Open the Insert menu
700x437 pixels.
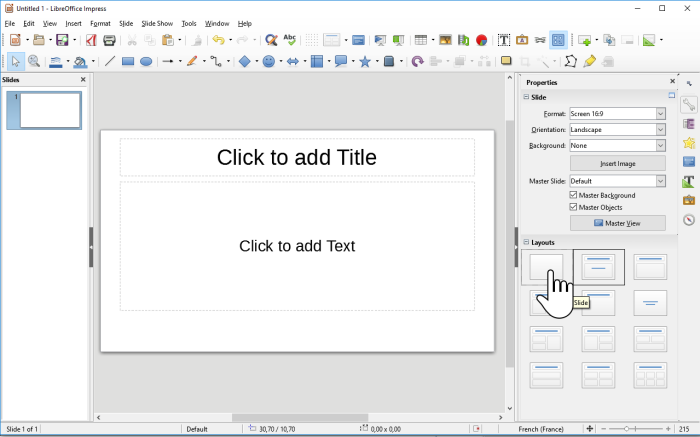click(x=73, y=23)
